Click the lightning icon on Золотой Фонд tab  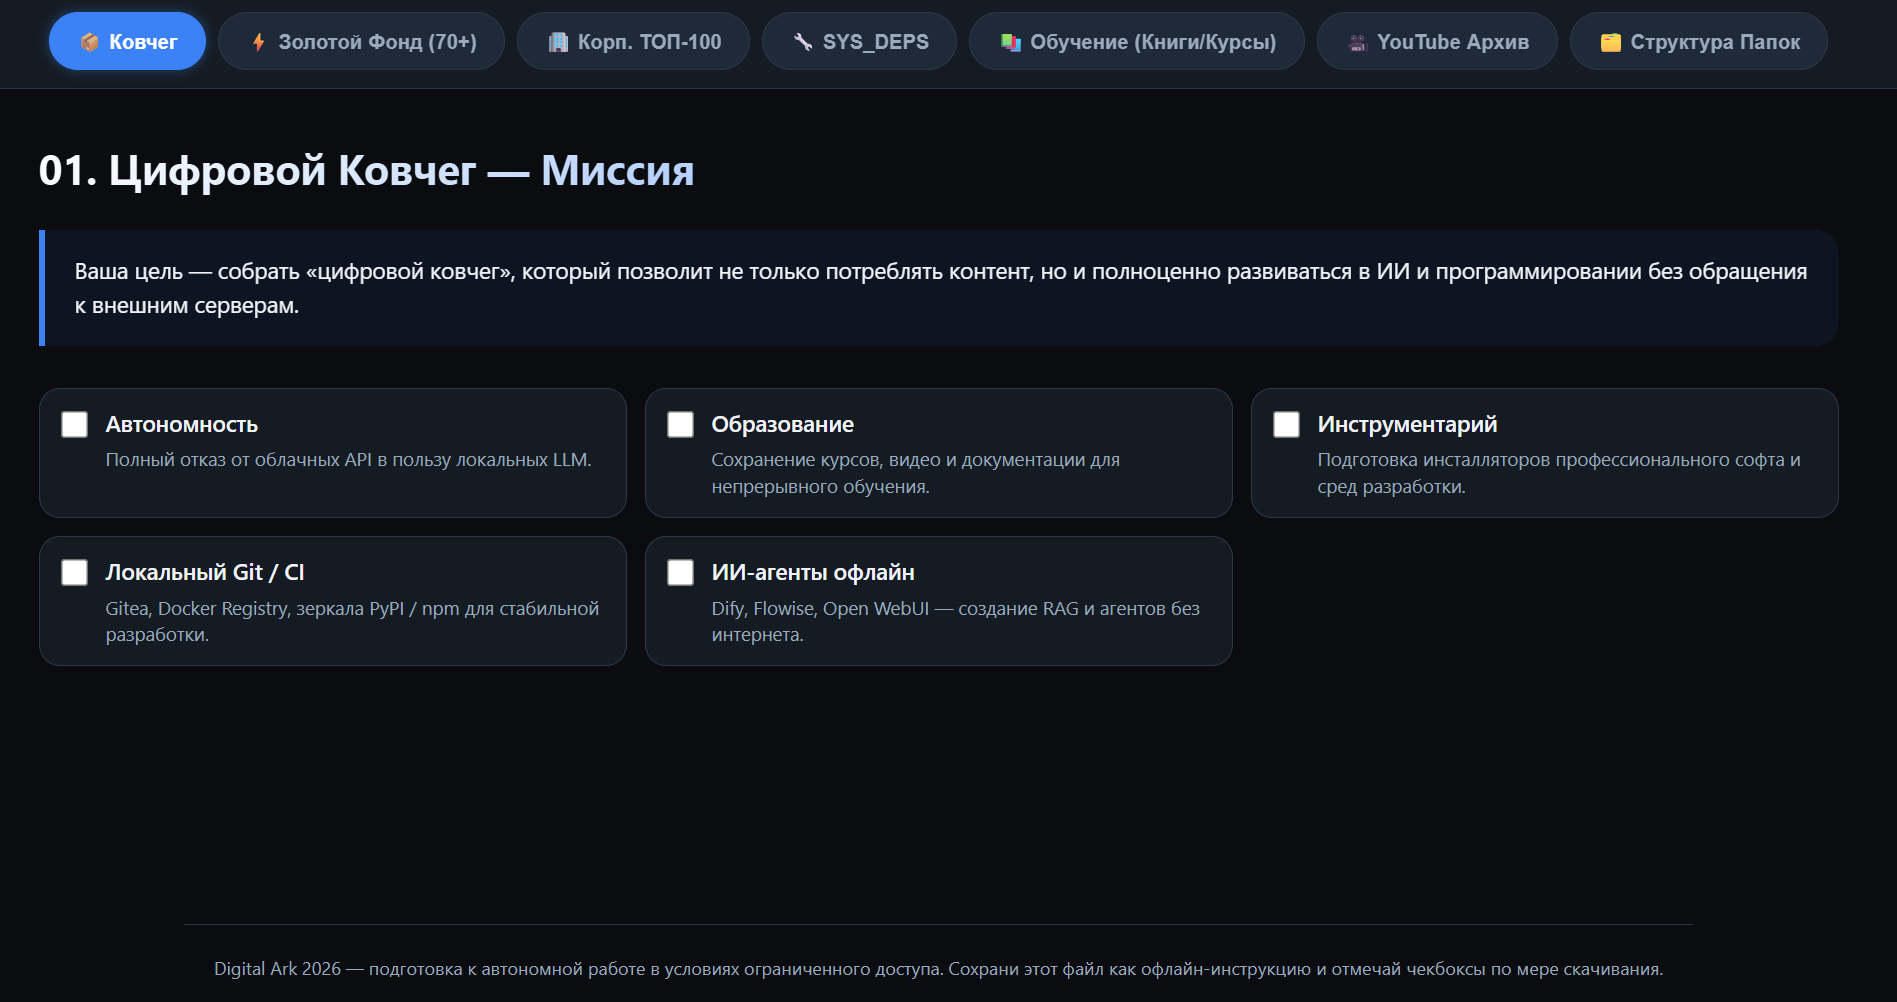point(259,42)
